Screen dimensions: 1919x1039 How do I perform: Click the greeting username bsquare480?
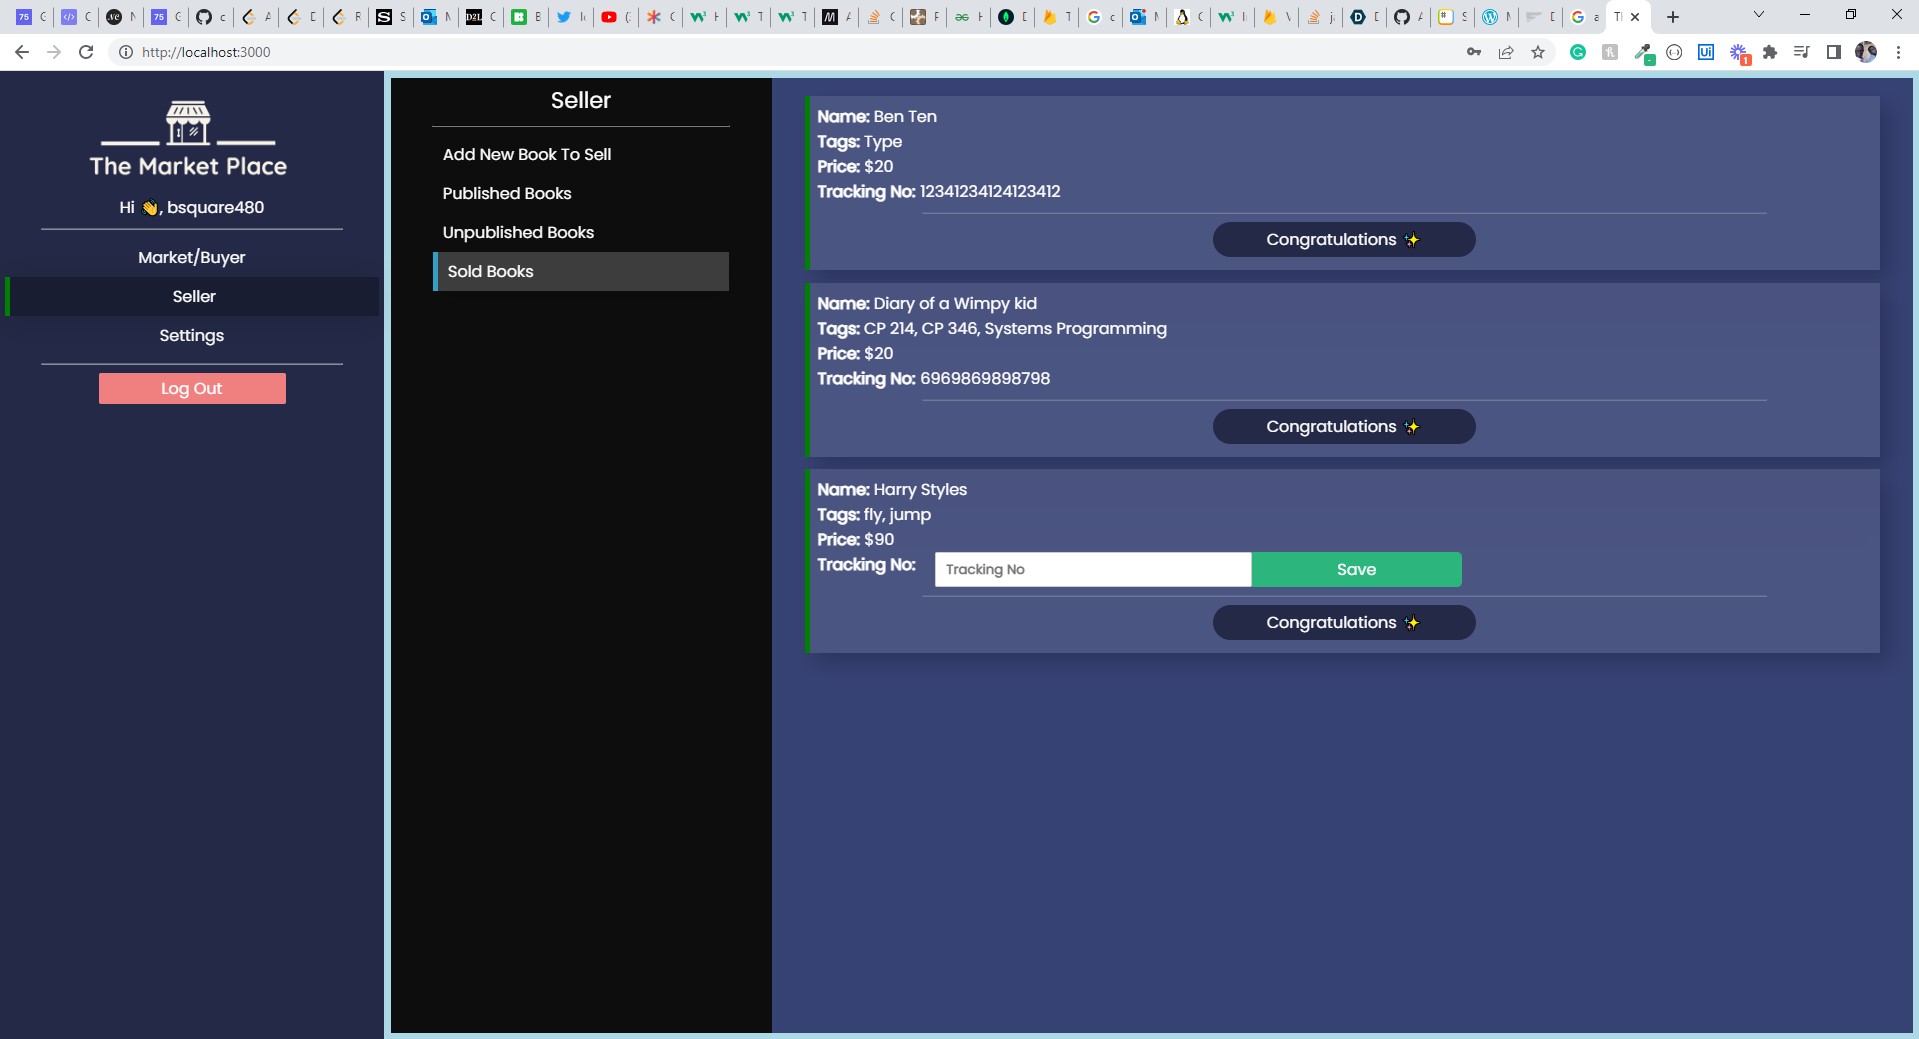coord(216,207)
